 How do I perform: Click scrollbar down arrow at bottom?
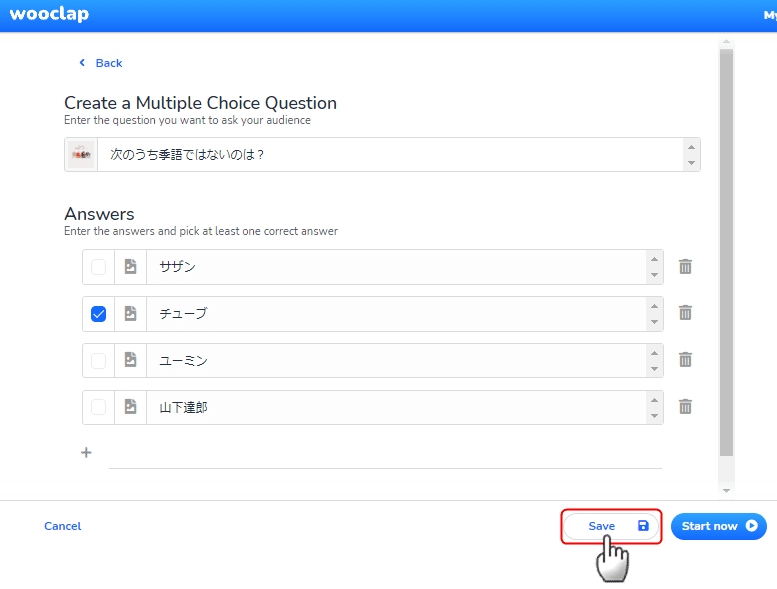(726, 490)
